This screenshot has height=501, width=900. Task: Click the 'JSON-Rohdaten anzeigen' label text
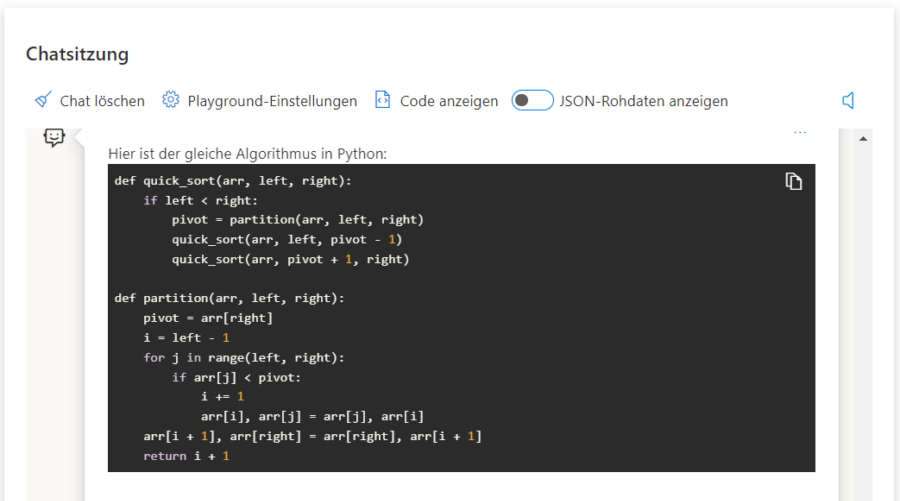643,101
